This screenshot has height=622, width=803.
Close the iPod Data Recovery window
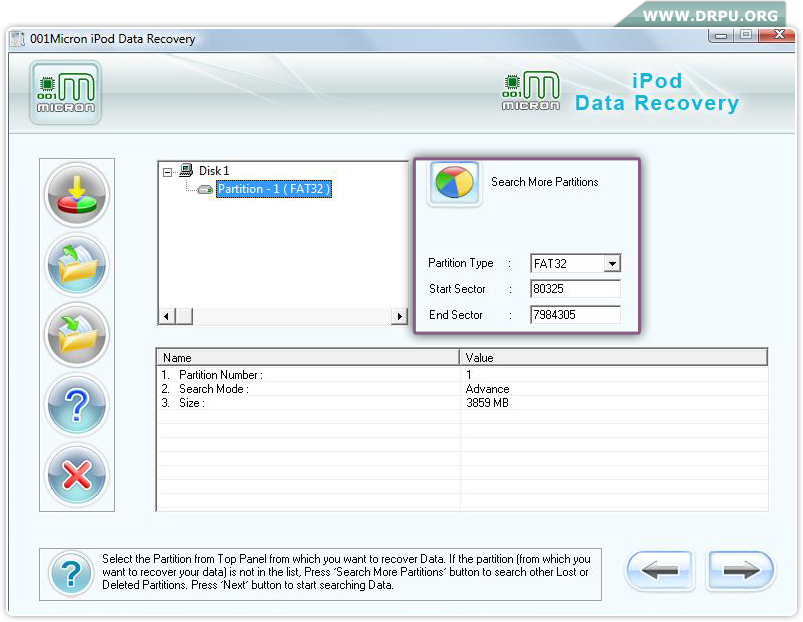tap(778, 34)
